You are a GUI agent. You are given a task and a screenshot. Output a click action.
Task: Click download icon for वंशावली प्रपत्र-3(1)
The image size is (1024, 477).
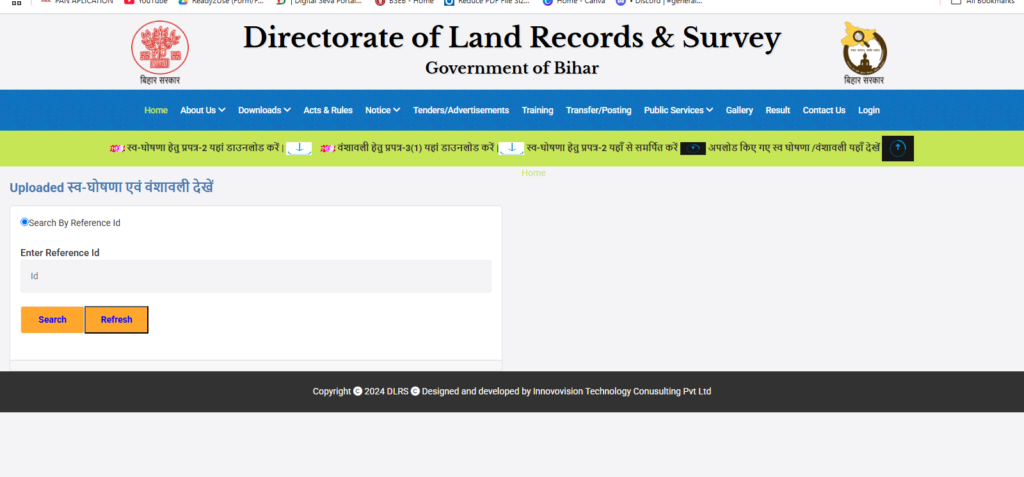(511, 148)
